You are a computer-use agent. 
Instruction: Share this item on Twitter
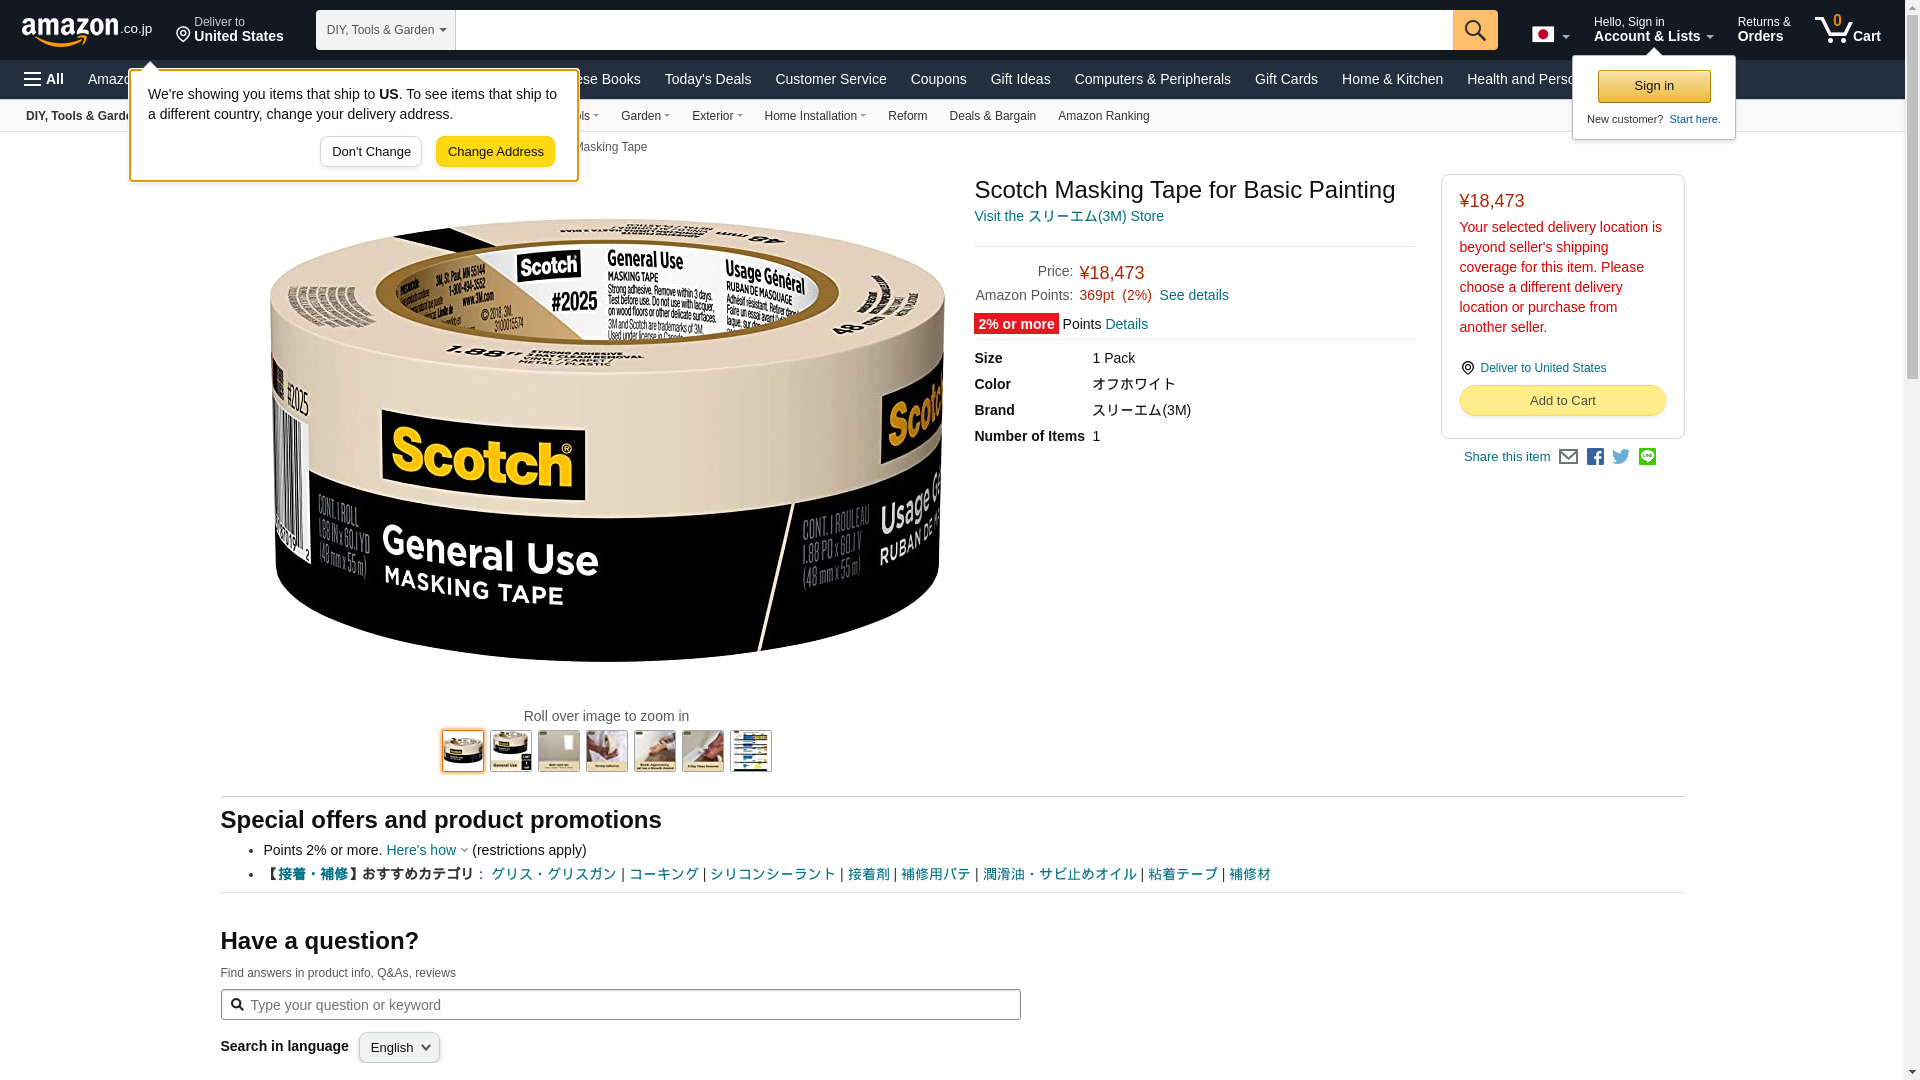pyautogui.click(x=1621, y=457)
